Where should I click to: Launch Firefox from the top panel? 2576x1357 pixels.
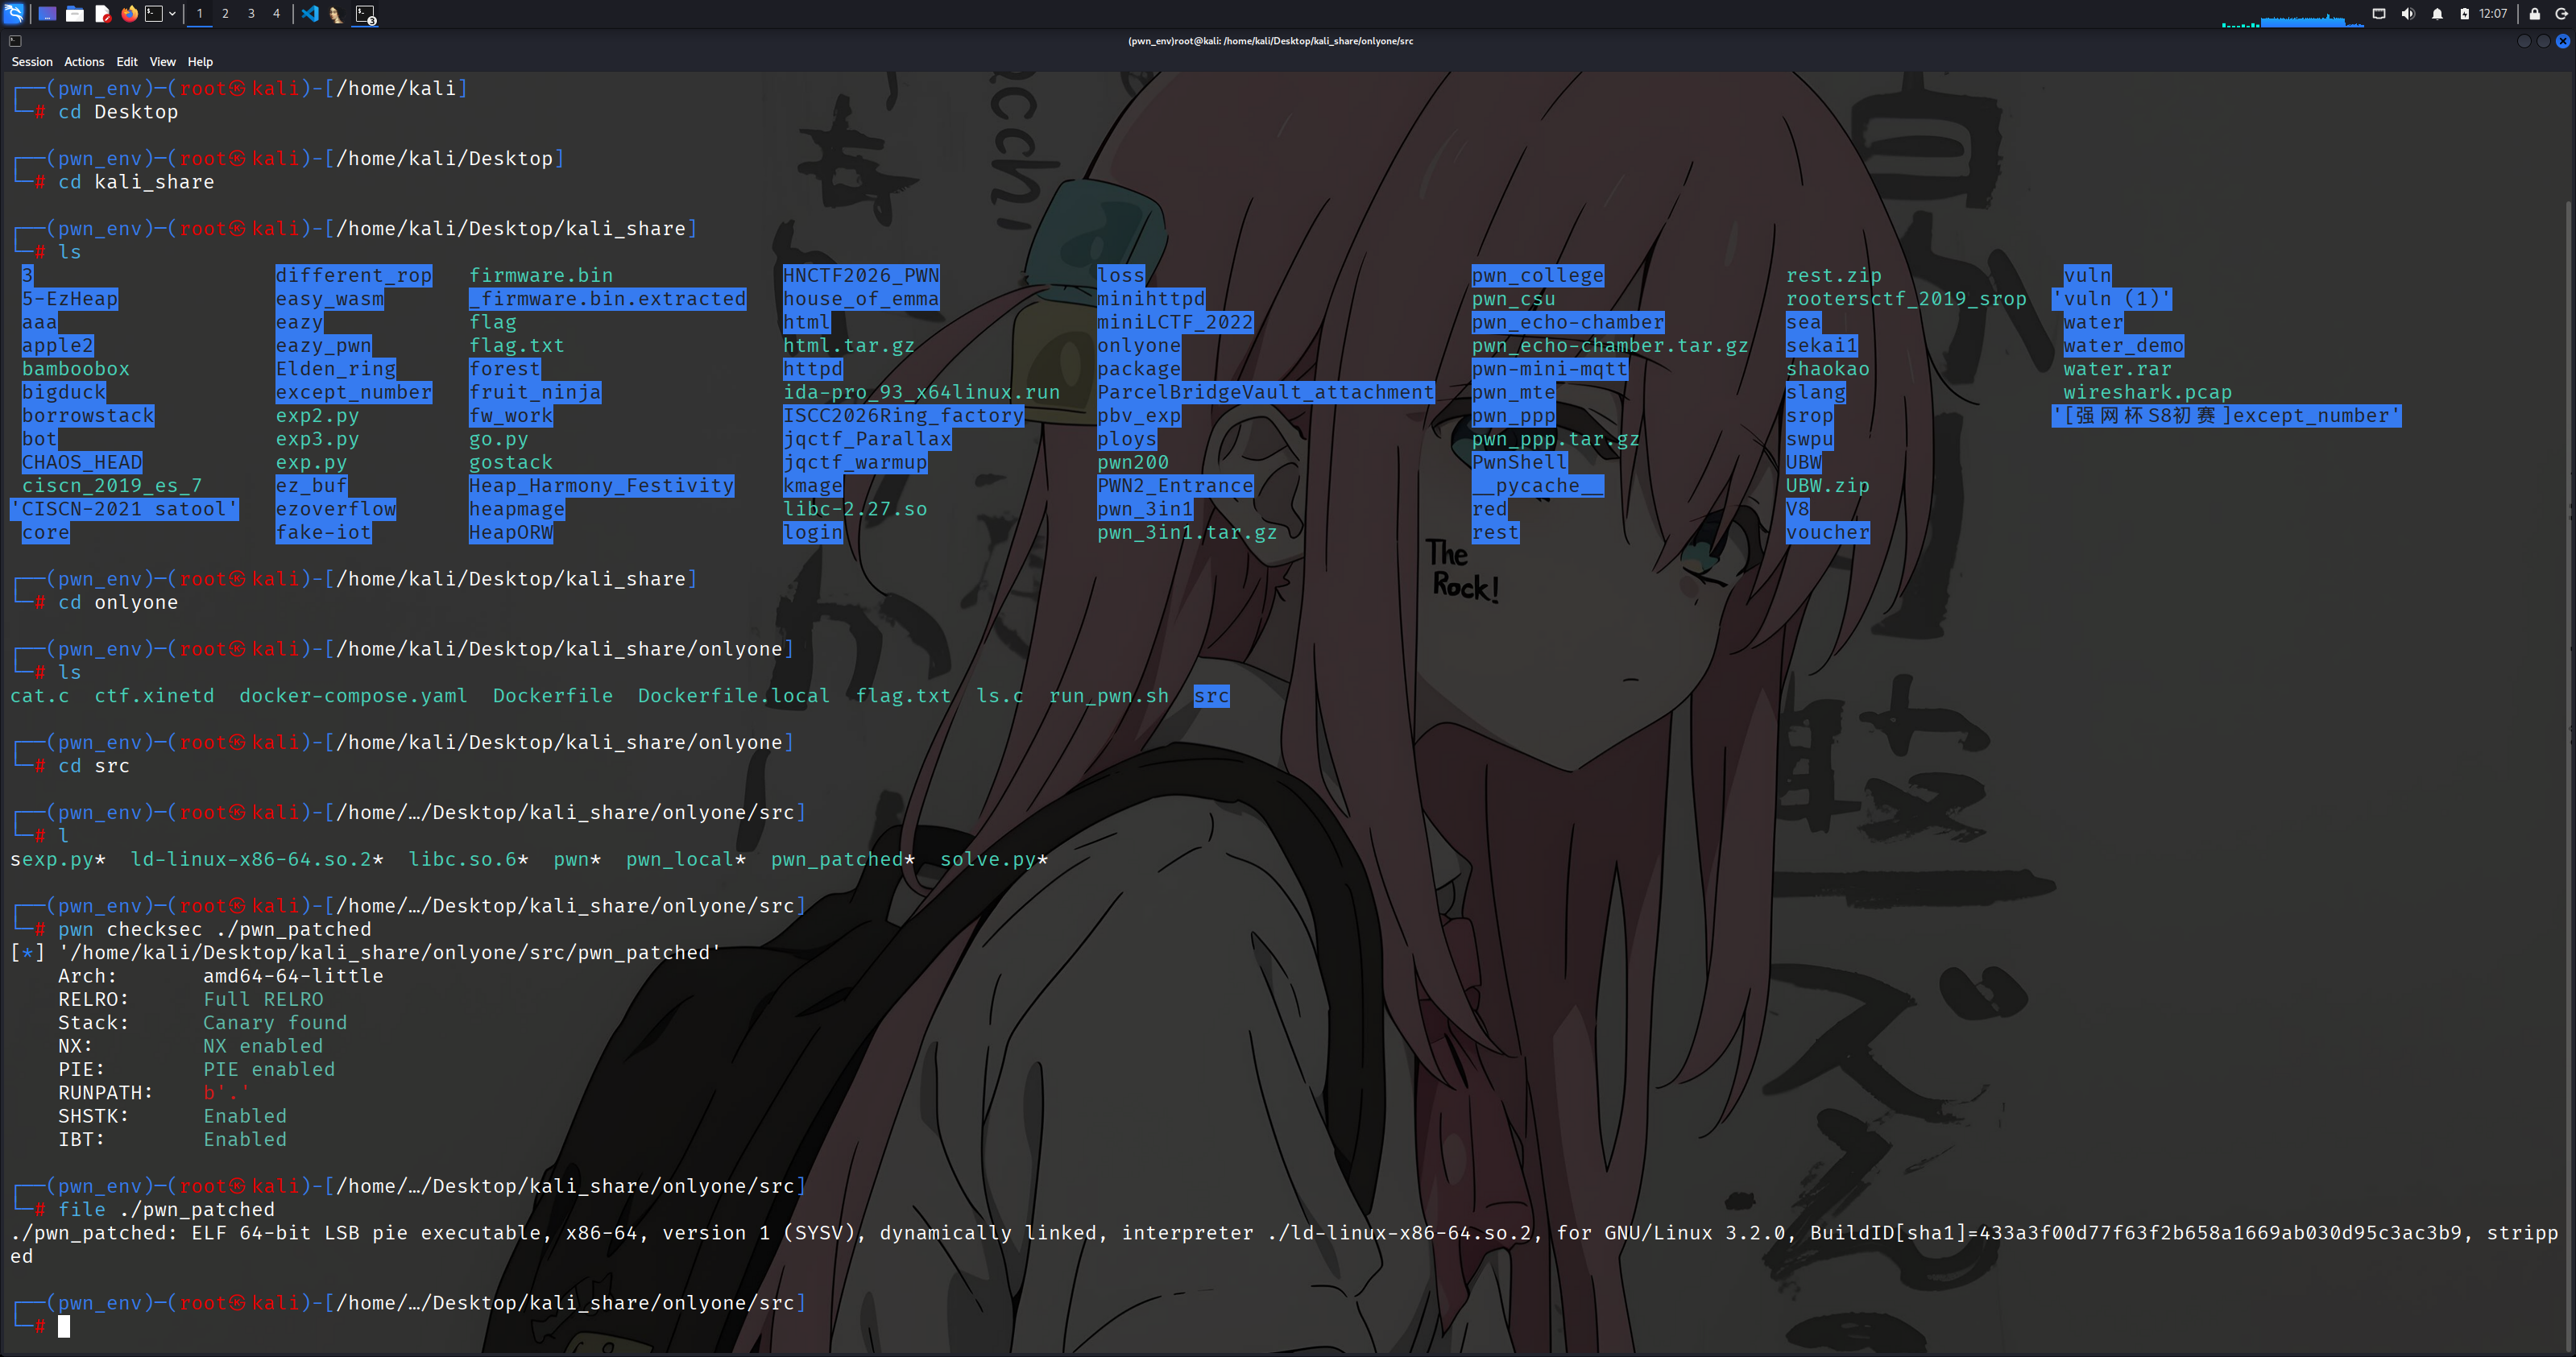tap(130, 14)
